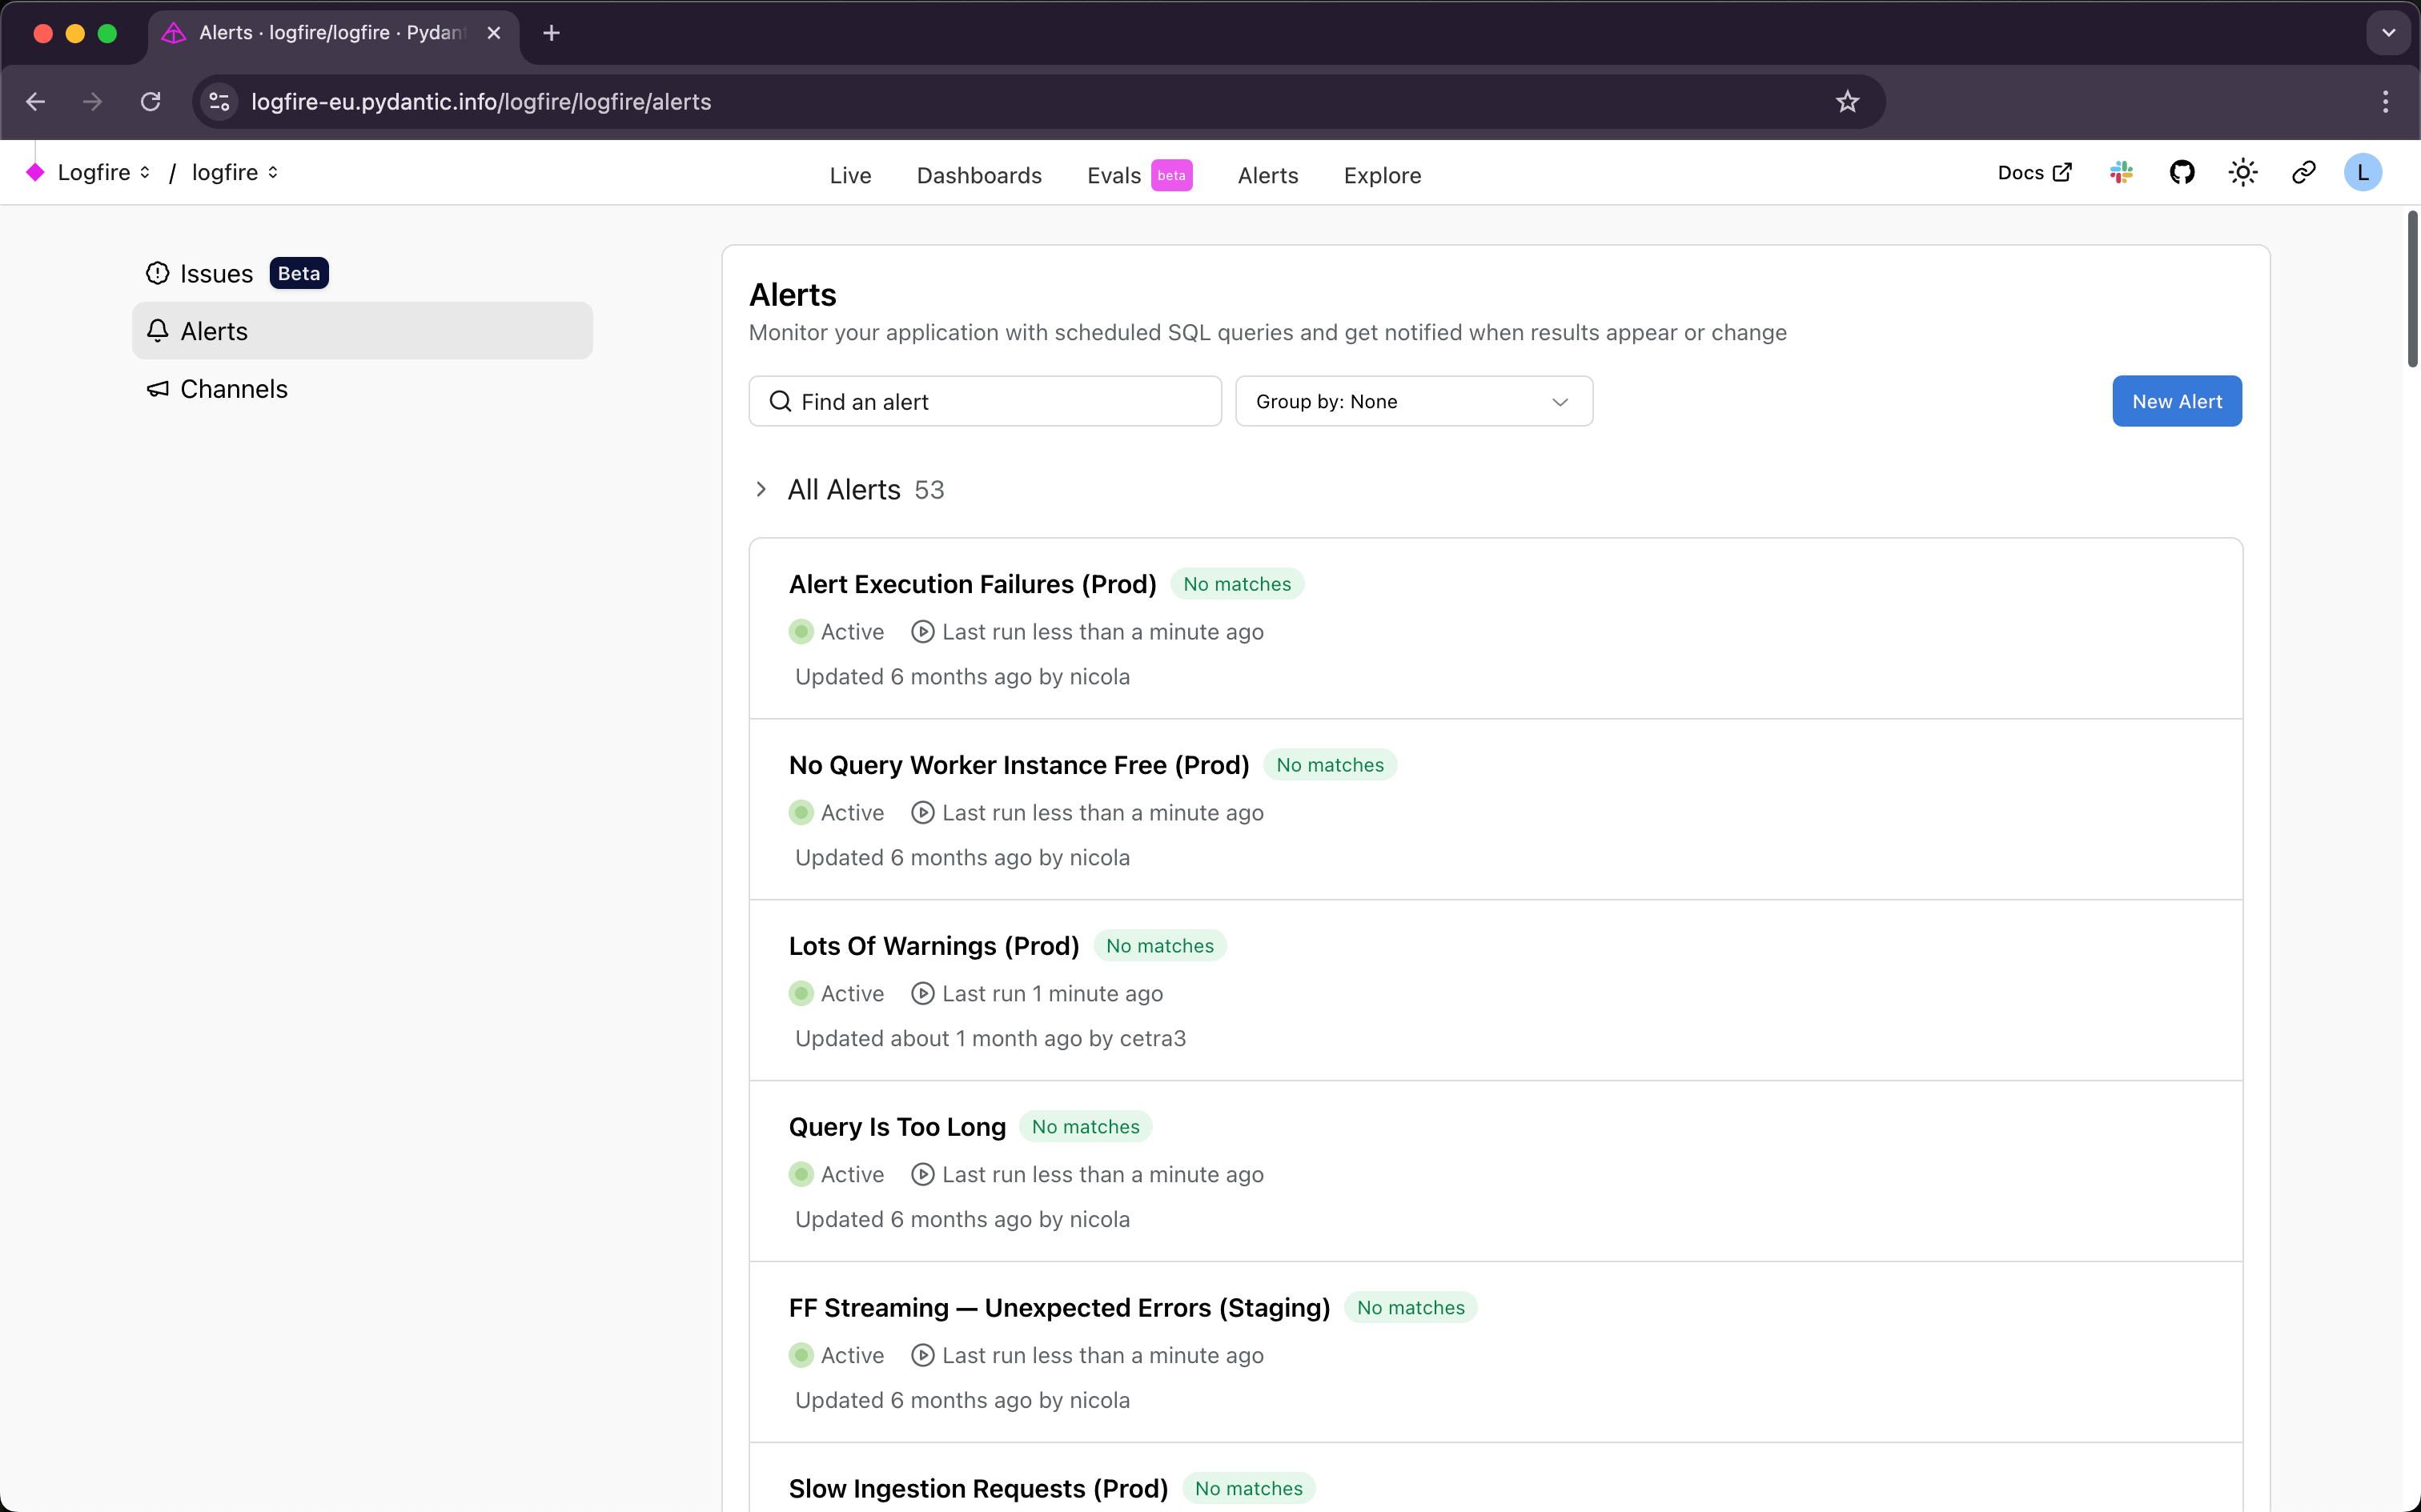Open the Logfire organization switcher
This screenshot has width=2421, height=1512.
(104, 173)
